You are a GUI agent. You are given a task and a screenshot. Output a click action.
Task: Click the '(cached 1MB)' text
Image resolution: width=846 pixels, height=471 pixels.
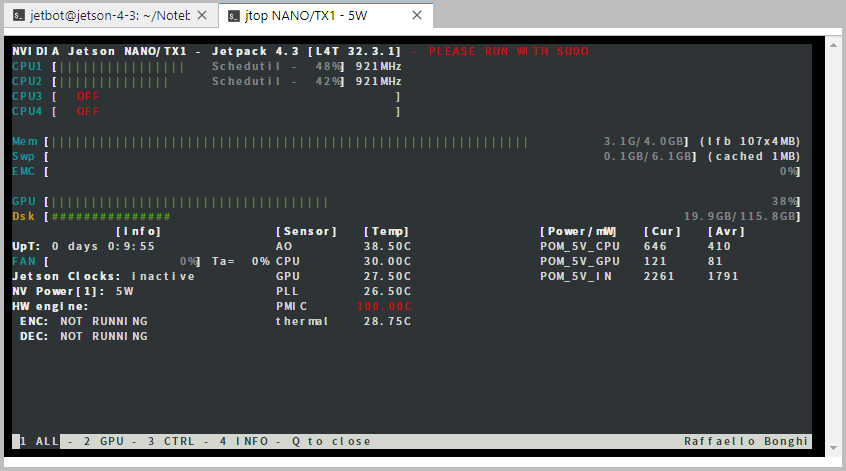click(754, 156)
